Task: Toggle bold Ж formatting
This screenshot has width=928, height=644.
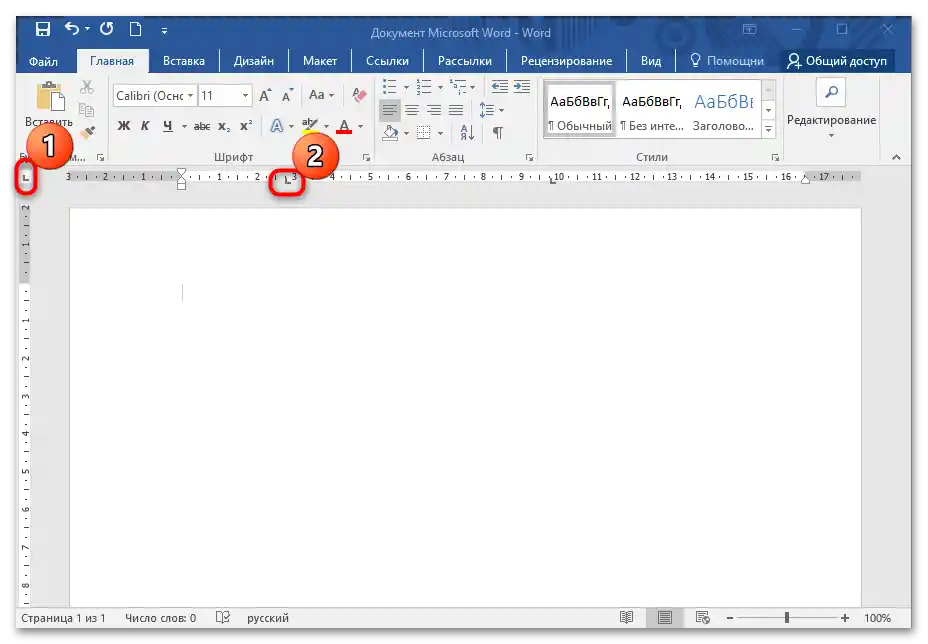Action: point(124,125)
